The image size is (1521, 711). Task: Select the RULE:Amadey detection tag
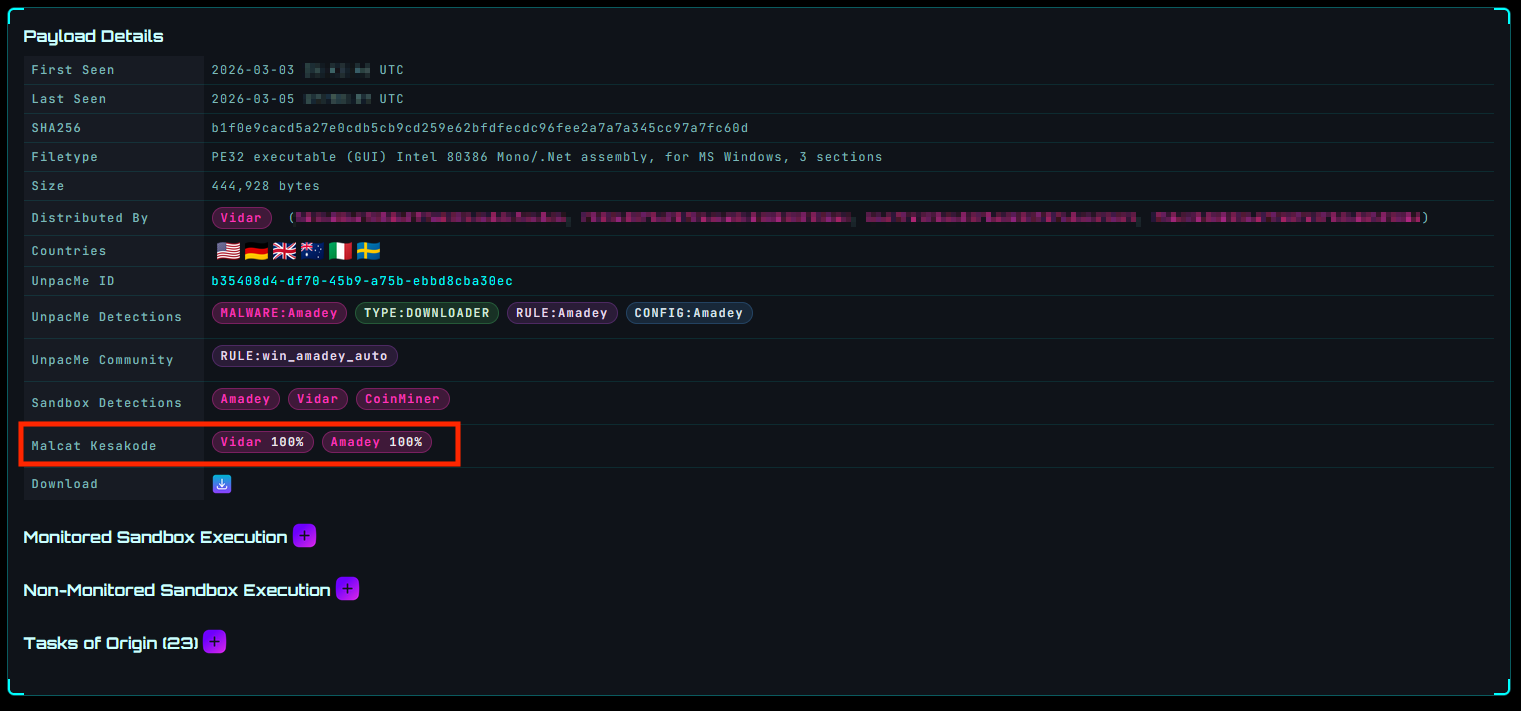click(562, 313)
